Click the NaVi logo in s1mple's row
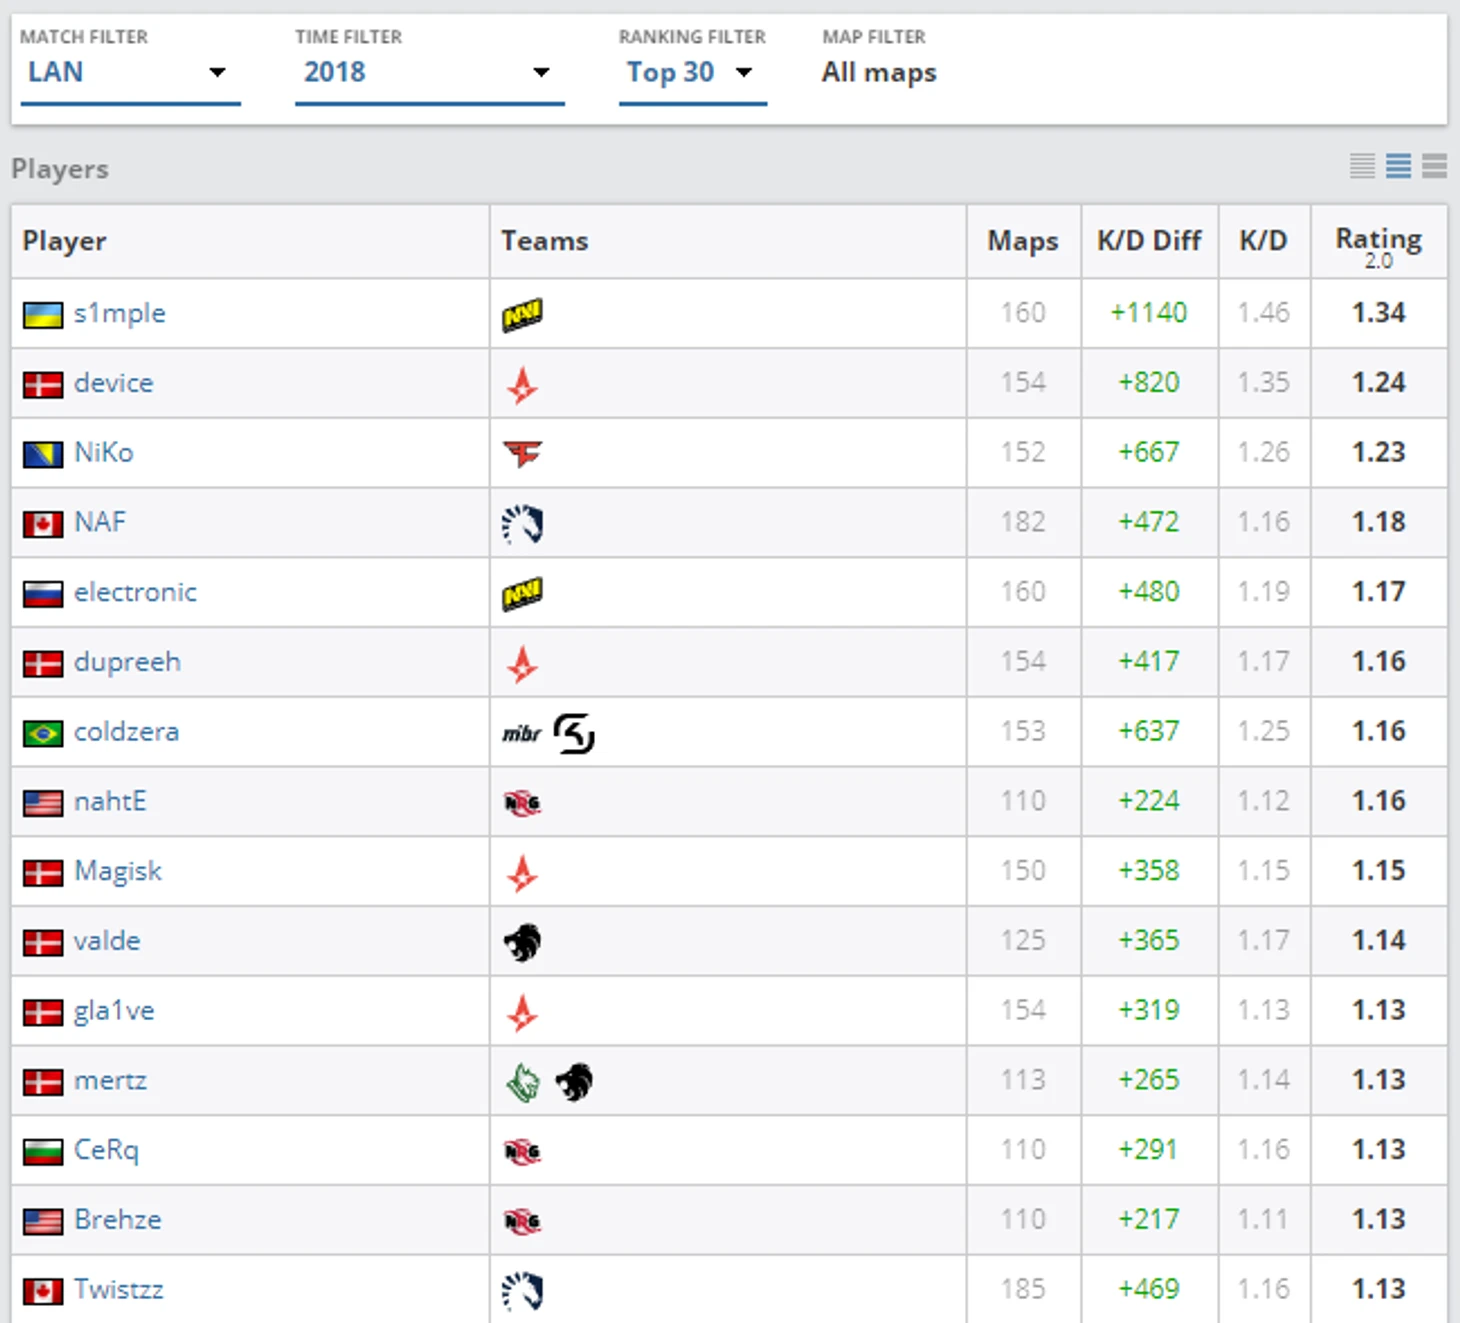 pos(522,315)
